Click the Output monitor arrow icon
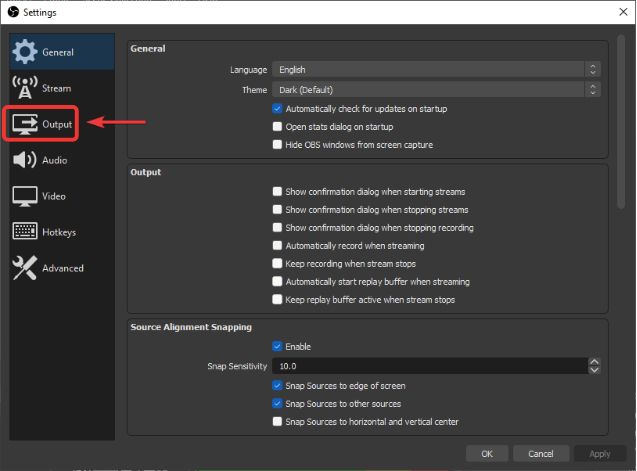Viewport: 637px width, 471px height. pyautogui.click(x=25, y=124)
